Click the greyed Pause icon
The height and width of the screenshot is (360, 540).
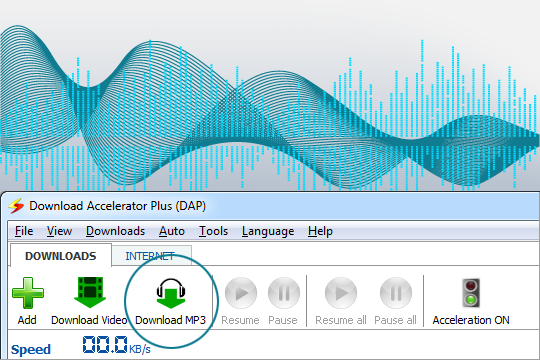[x=284, y=293]
